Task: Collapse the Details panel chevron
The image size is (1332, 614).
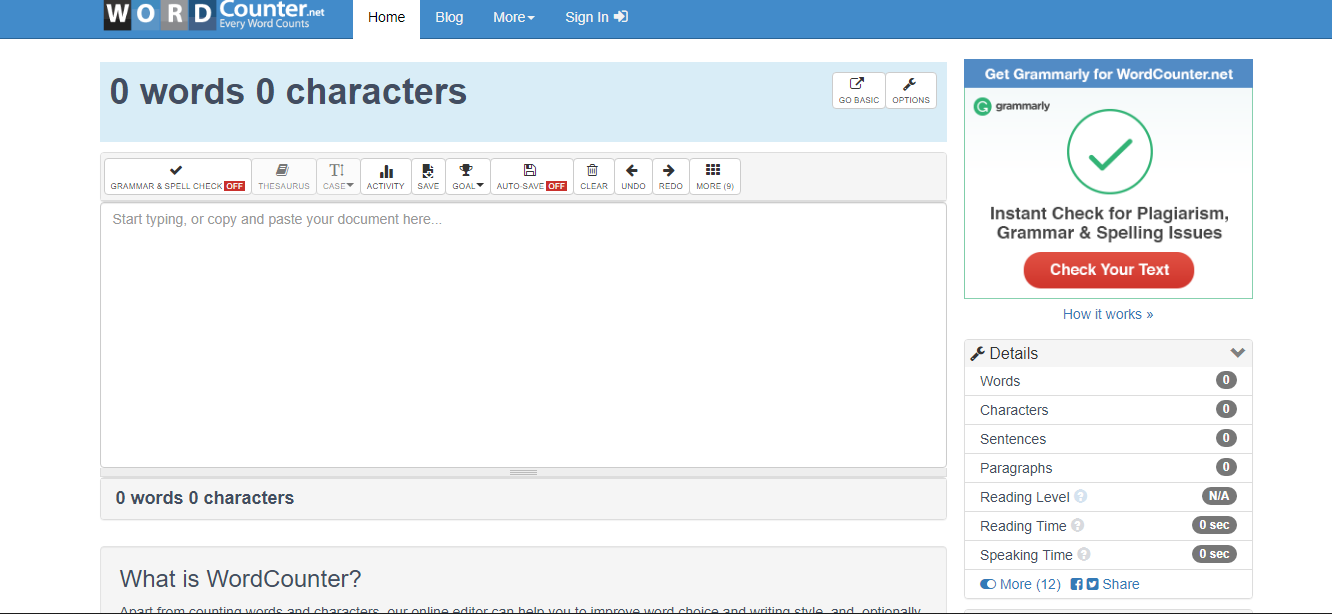Action: tap(1238, 353)
